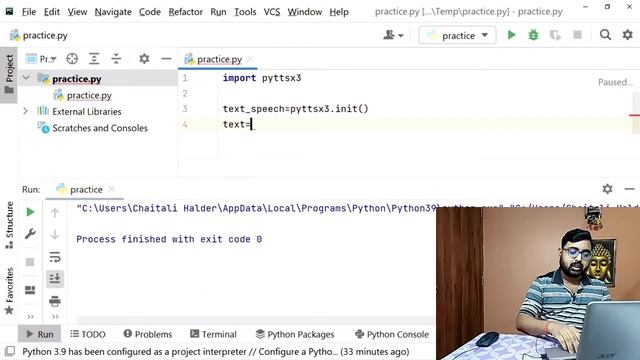Viewport: 640px width, 360px height.
Task: Hide the Run panel with minus icon
Action: (629, 189)
